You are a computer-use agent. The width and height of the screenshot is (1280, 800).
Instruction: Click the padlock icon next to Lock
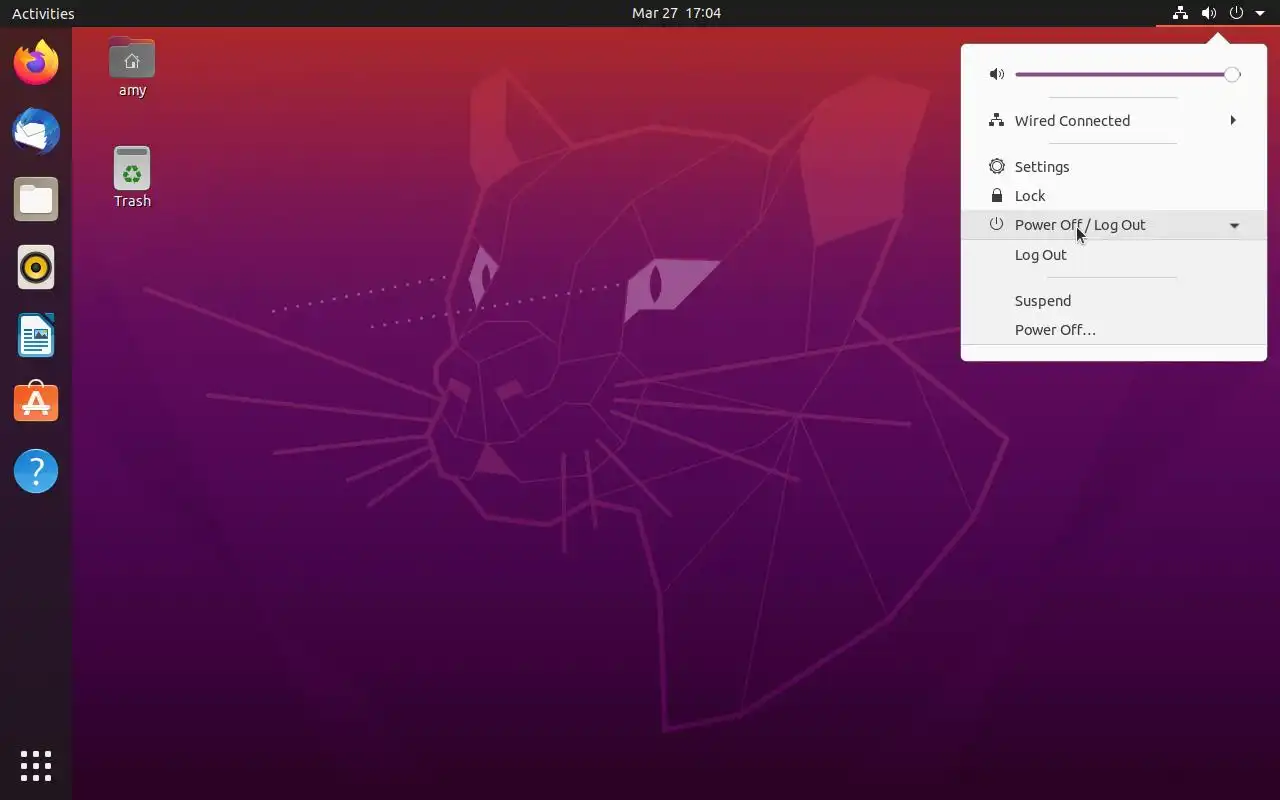pyautogui.click(x=996, y=196)
